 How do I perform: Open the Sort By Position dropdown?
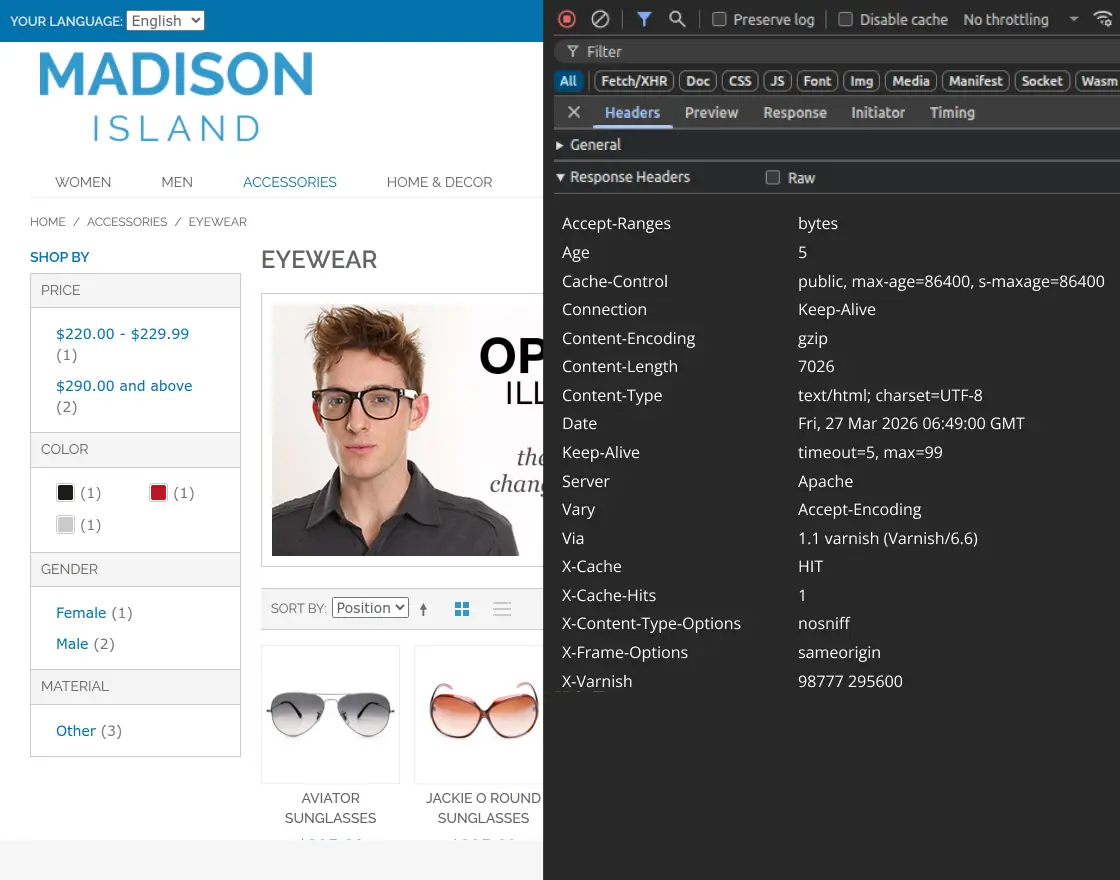pyautogui.click(x=370, y=608)
